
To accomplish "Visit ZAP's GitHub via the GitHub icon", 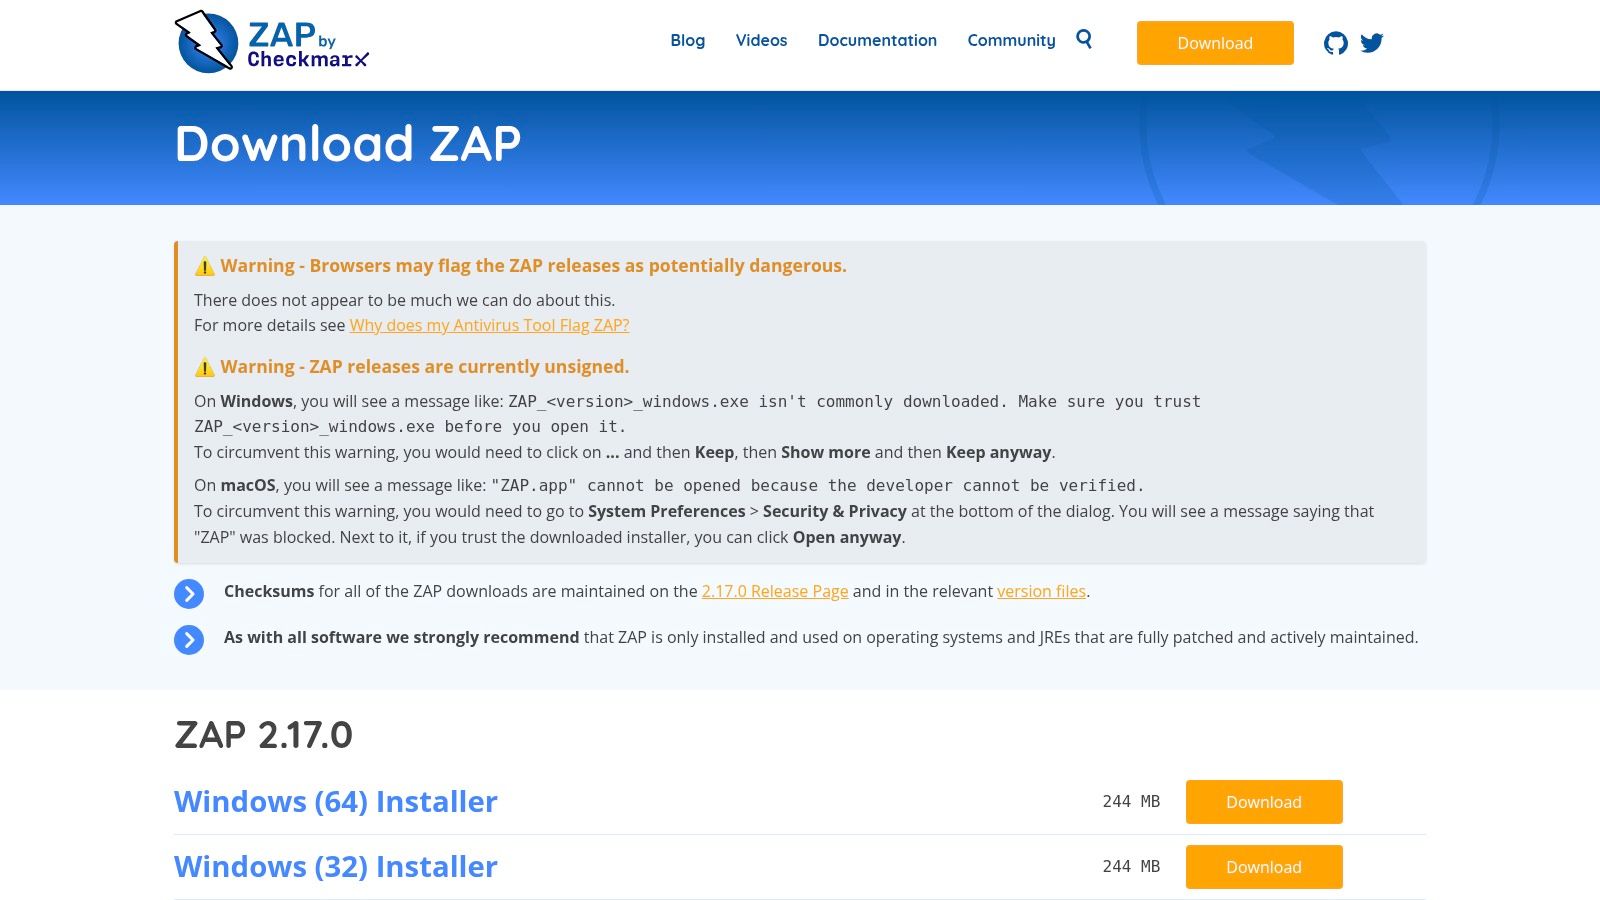I will tap(1336, 42).
